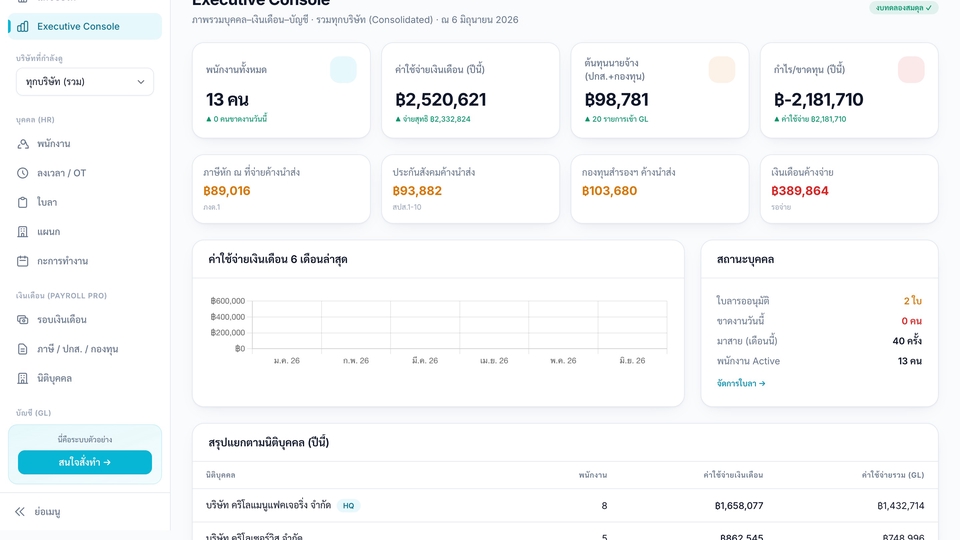Click the พนักงาน people icon in sidebar
The width and height of the screenshot is (960, 540).
tap(23, 144)
